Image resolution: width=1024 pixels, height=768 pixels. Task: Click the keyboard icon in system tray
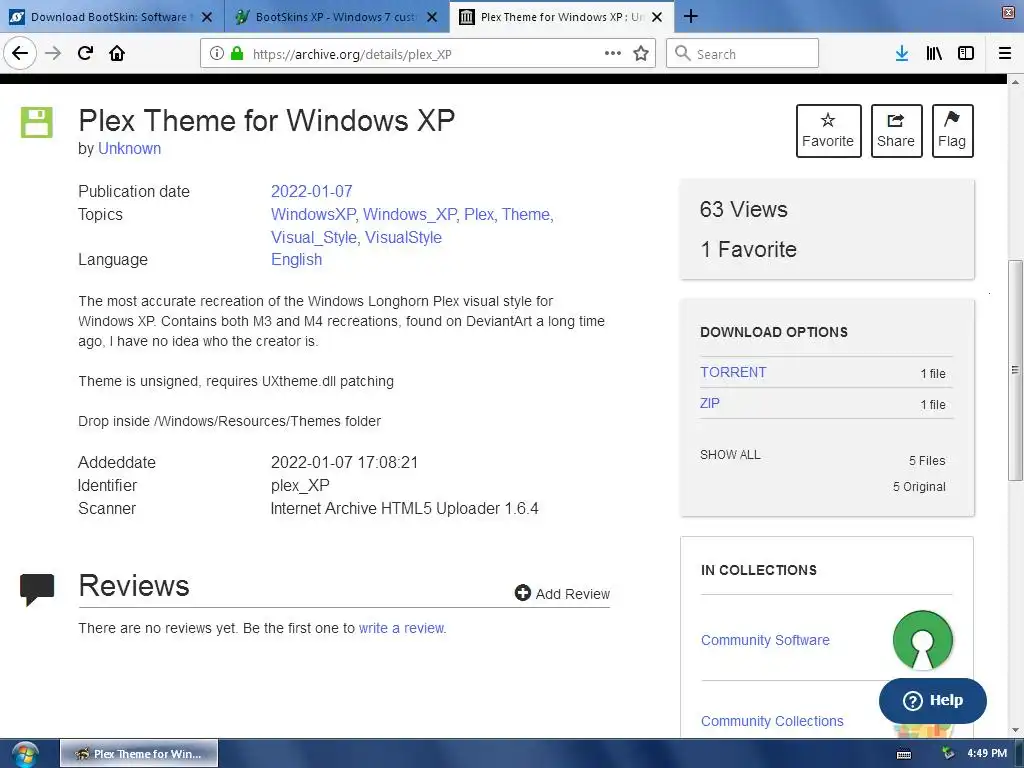[904, 754]
